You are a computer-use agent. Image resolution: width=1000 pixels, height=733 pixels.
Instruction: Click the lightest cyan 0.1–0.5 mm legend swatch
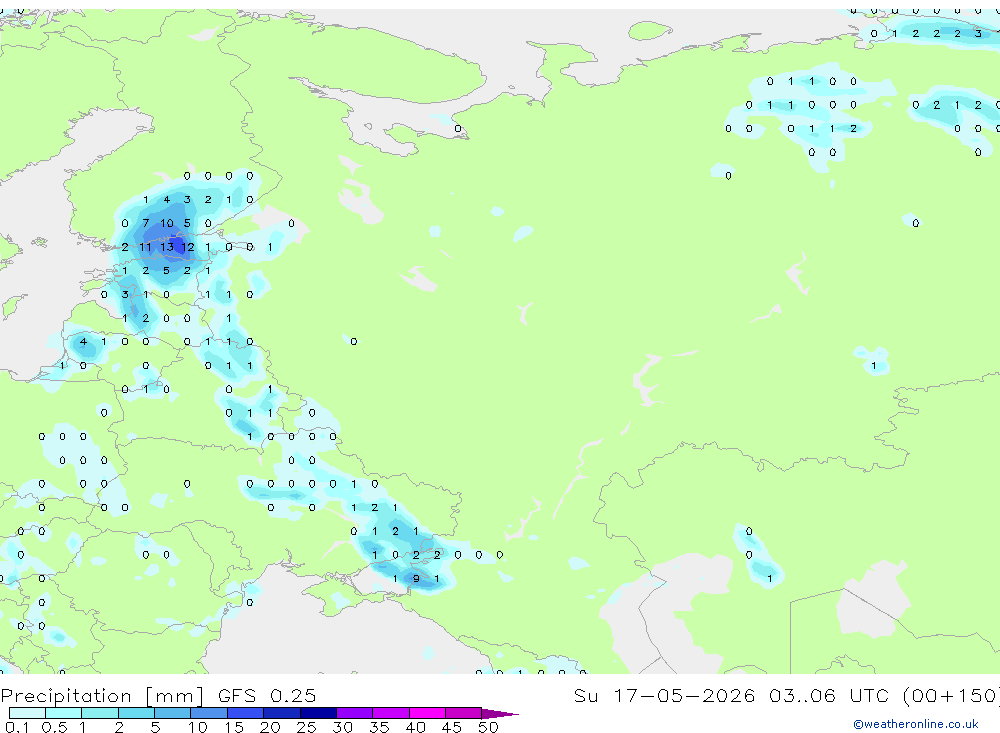tap(27, 713)
